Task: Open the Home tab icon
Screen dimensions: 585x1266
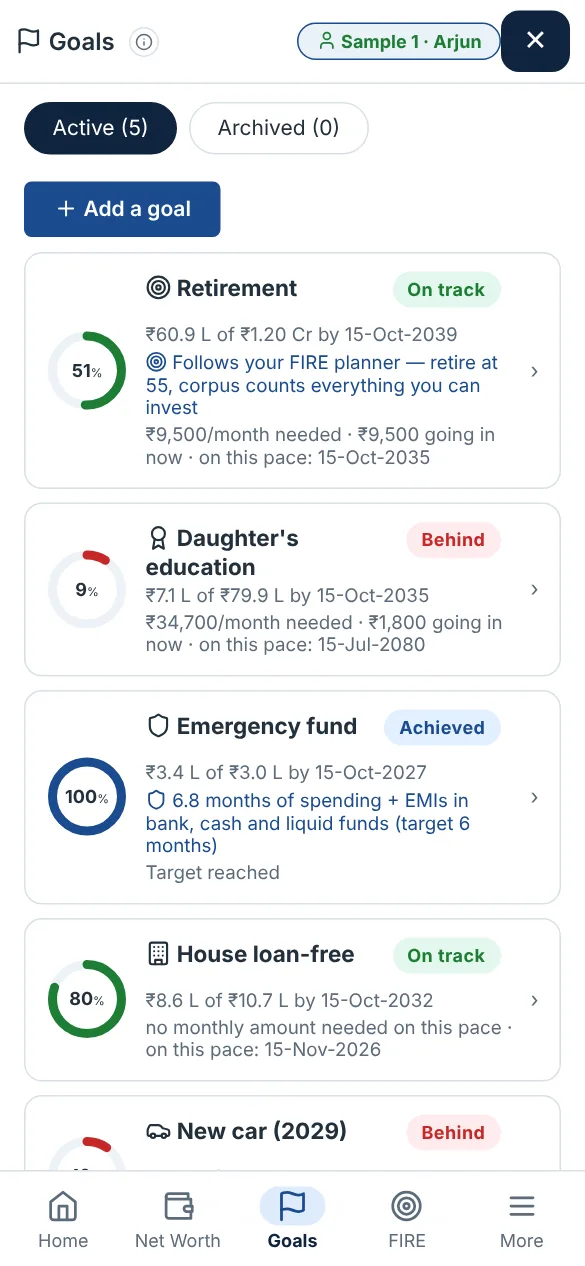Action: 63,1206
